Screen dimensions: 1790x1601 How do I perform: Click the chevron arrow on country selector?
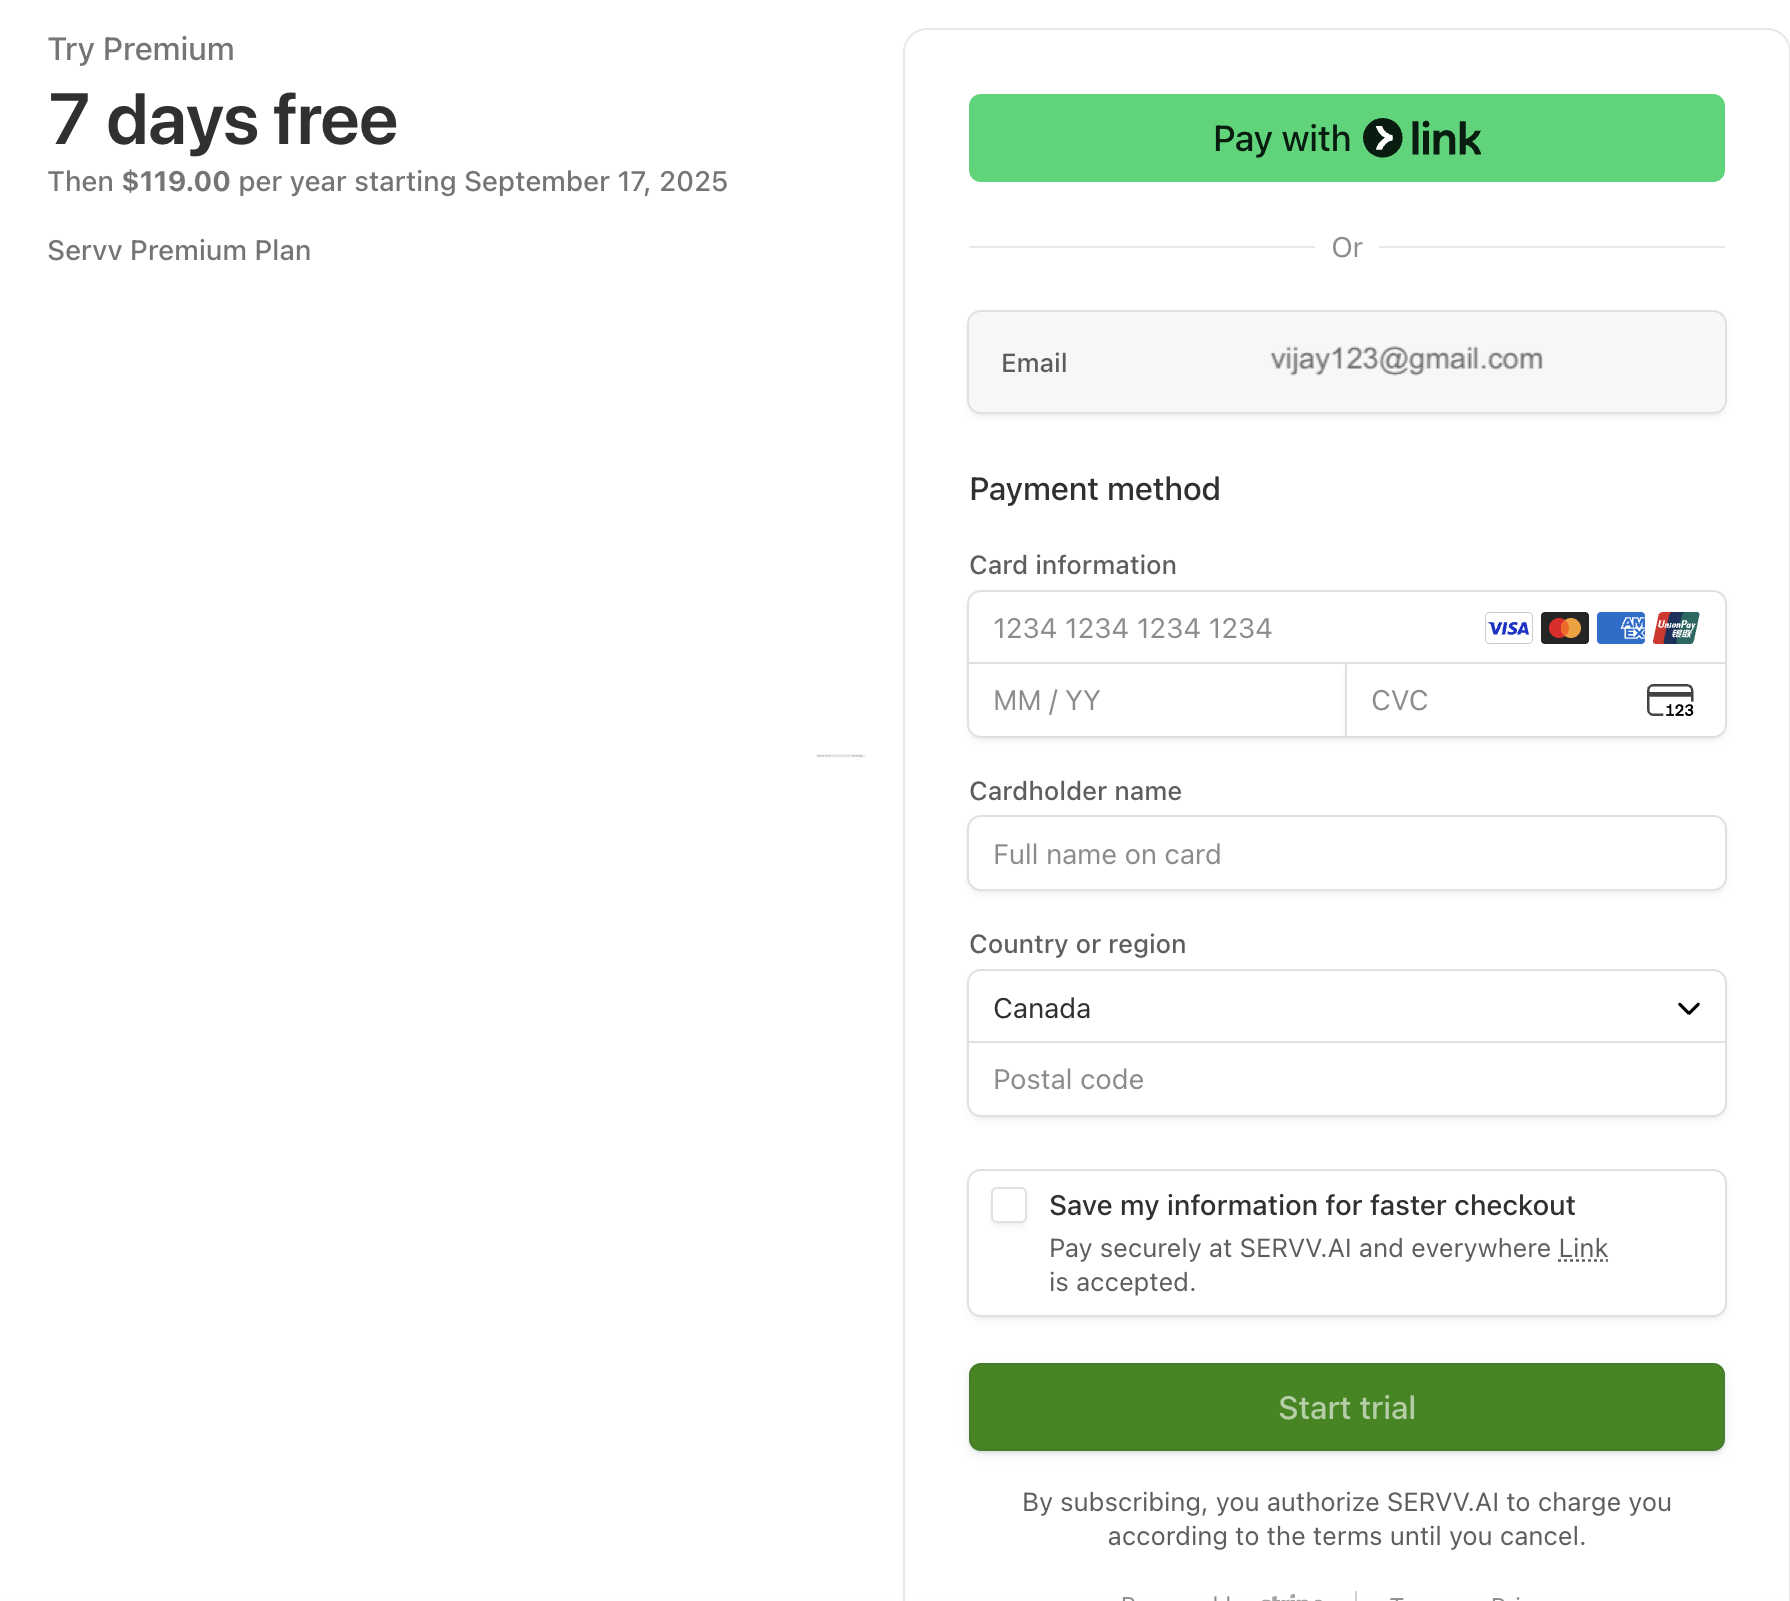1688,1008
